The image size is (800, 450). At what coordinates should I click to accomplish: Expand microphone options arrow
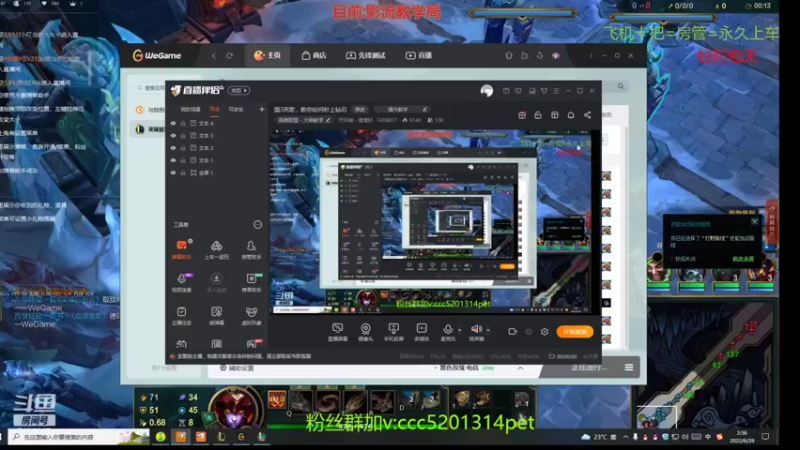459,330
